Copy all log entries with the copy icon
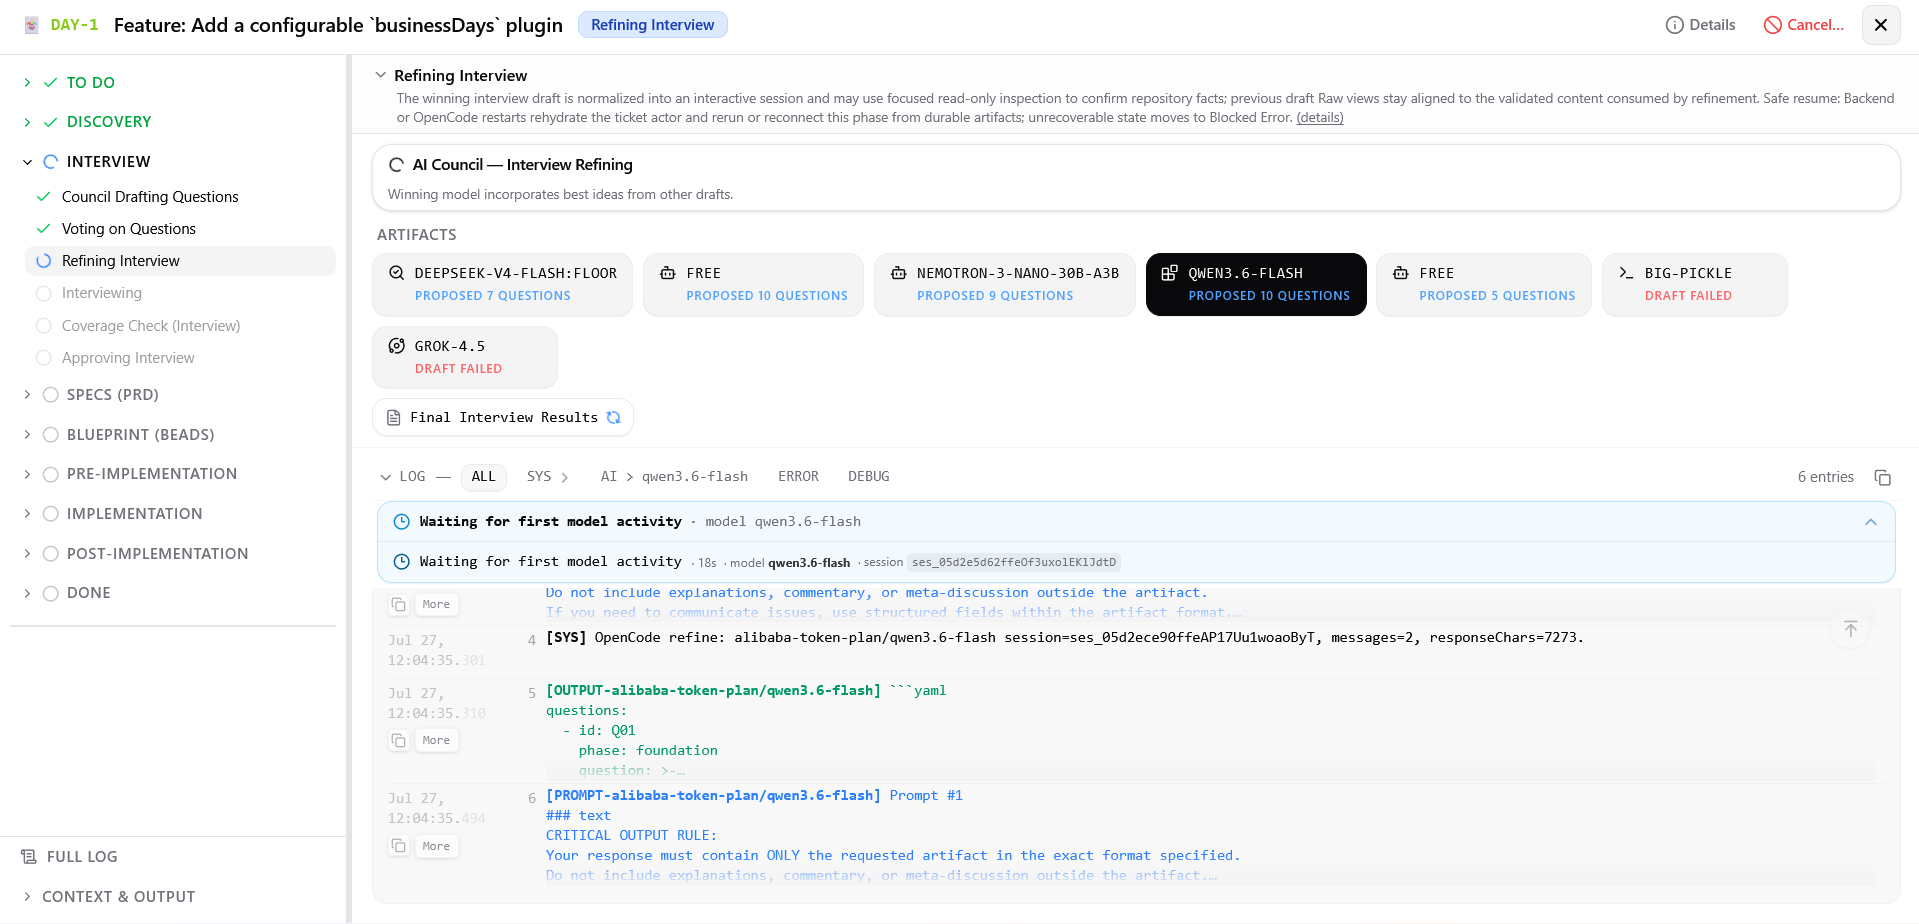This screenshot has height=924, width=1919. [x=1882, y=477]
